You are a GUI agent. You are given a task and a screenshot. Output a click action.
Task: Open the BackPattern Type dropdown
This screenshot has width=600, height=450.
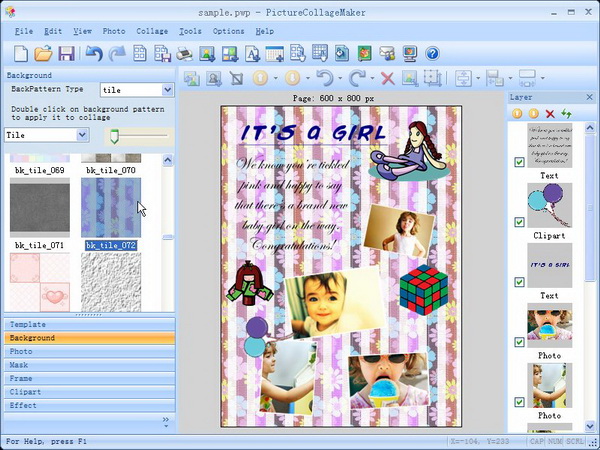(x=166, y=90)
